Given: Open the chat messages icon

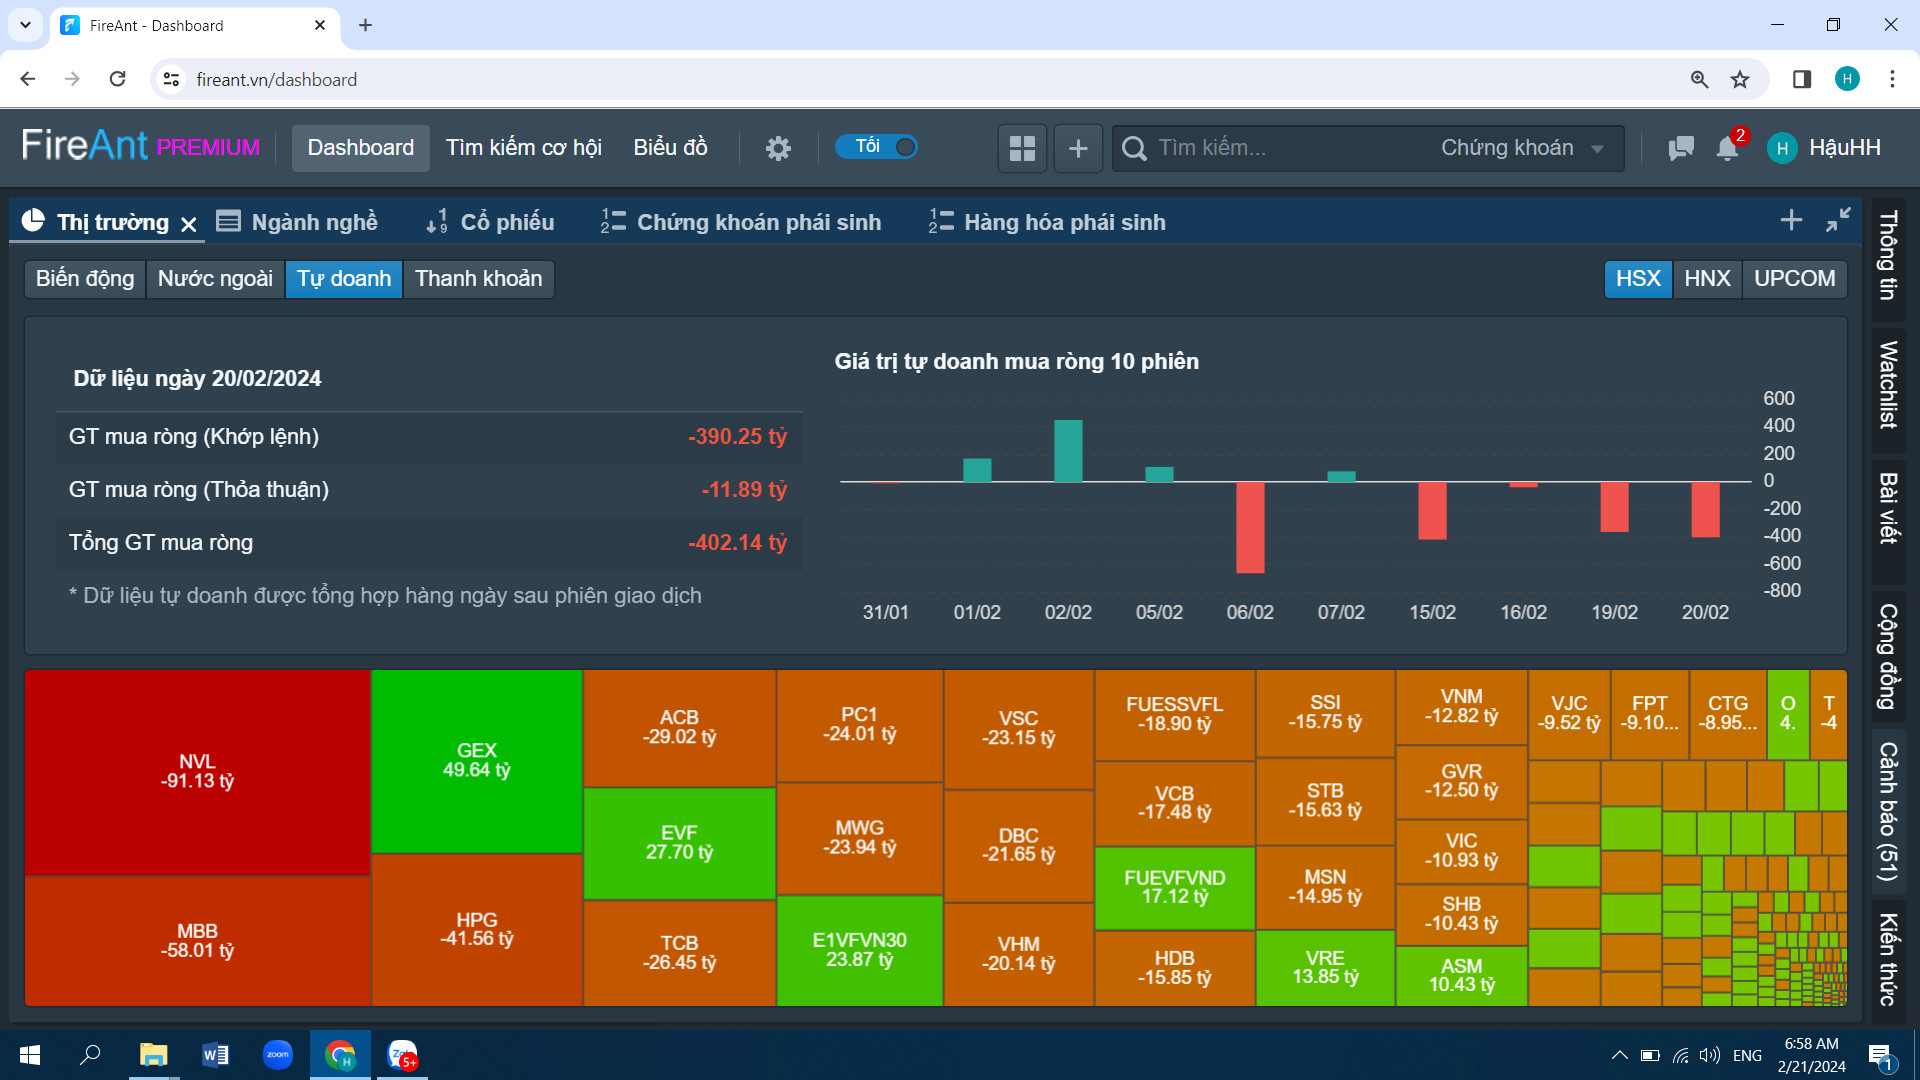Looking at the screenshot, I should 1681,148.
